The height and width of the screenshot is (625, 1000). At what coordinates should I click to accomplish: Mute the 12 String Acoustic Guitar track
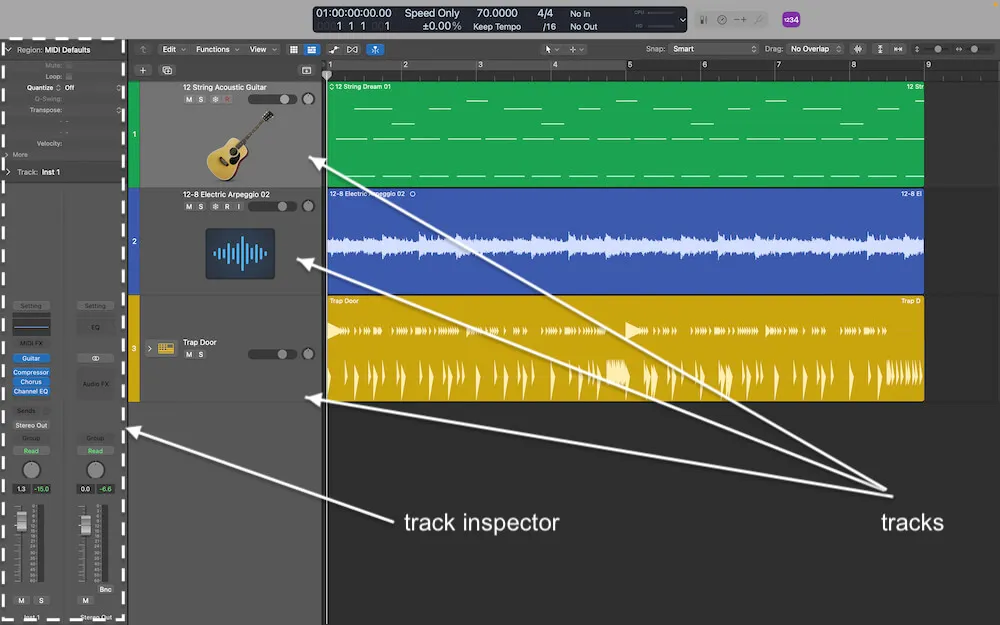[x=188, y=99]
